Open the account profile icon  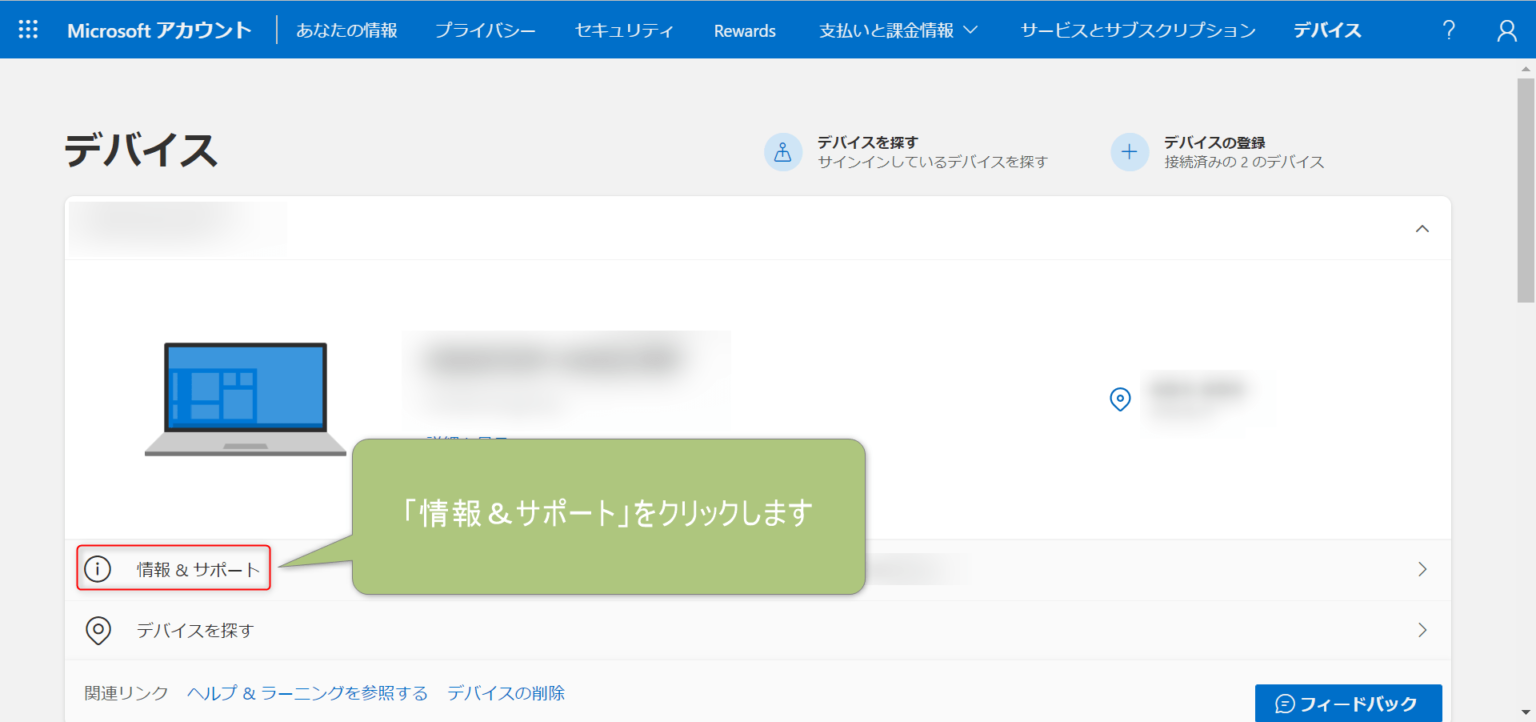[x=1506, y=29]
